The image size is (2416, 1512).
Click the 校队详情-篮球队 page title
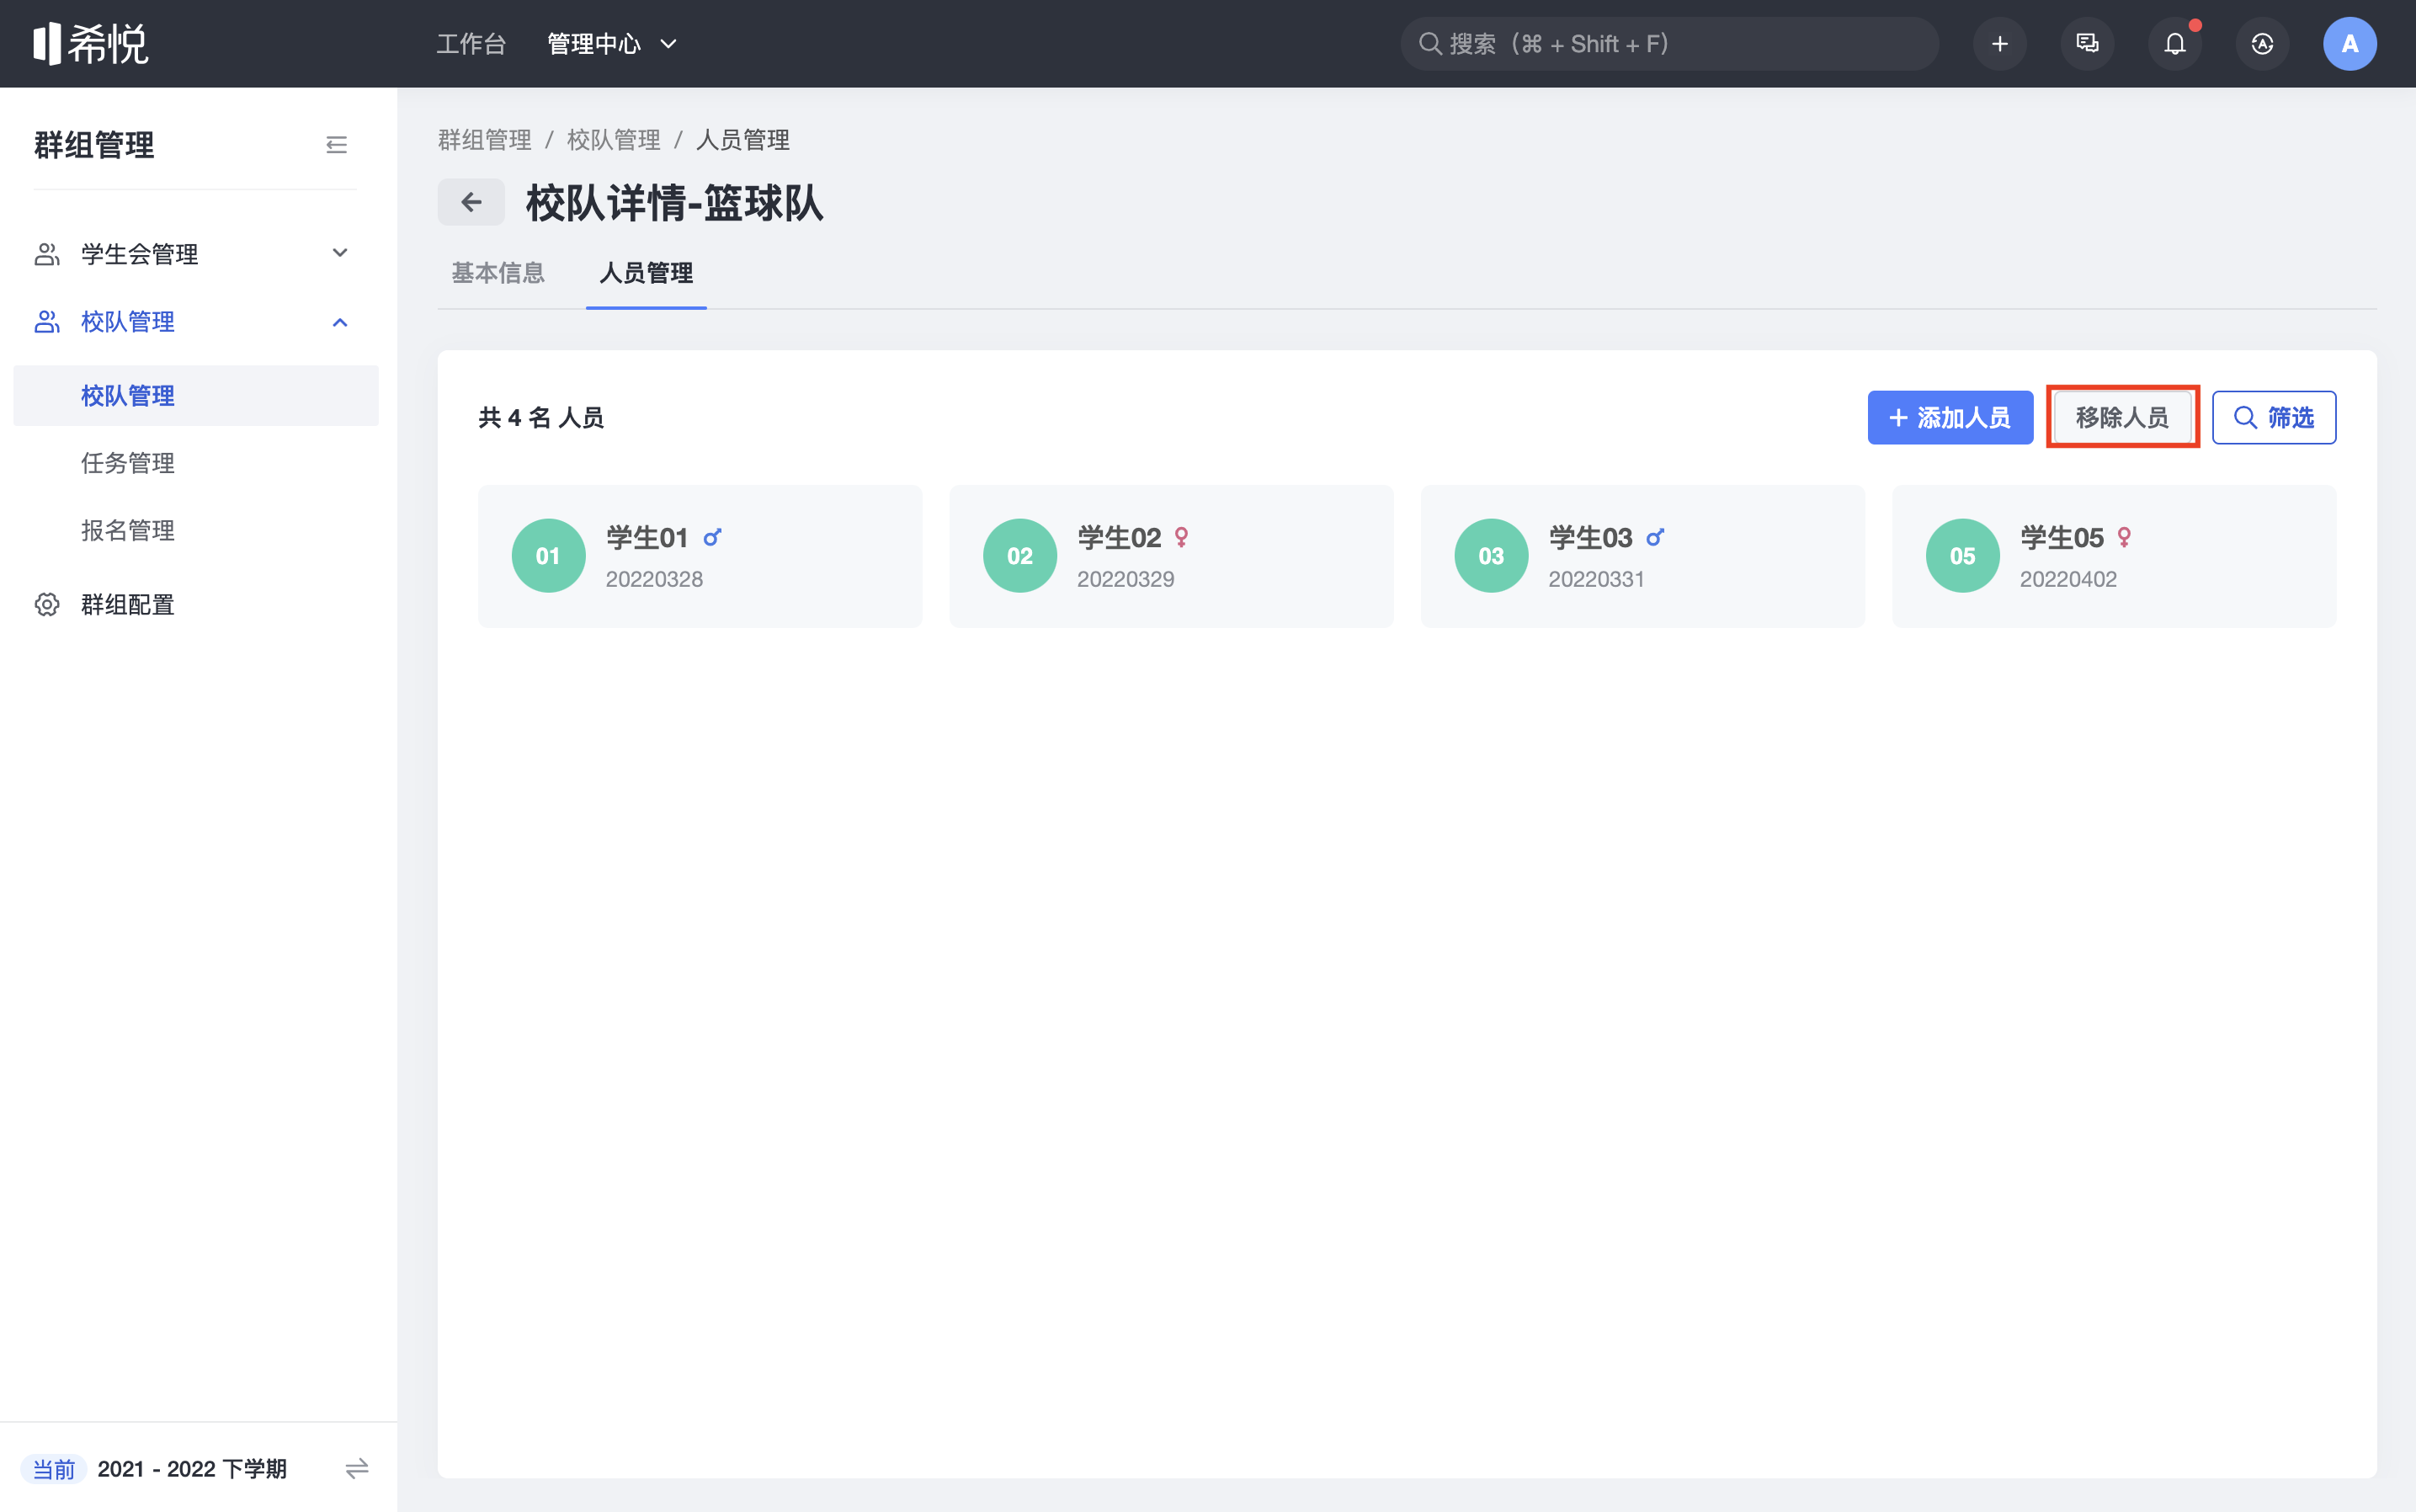click(x=675, y=203)
